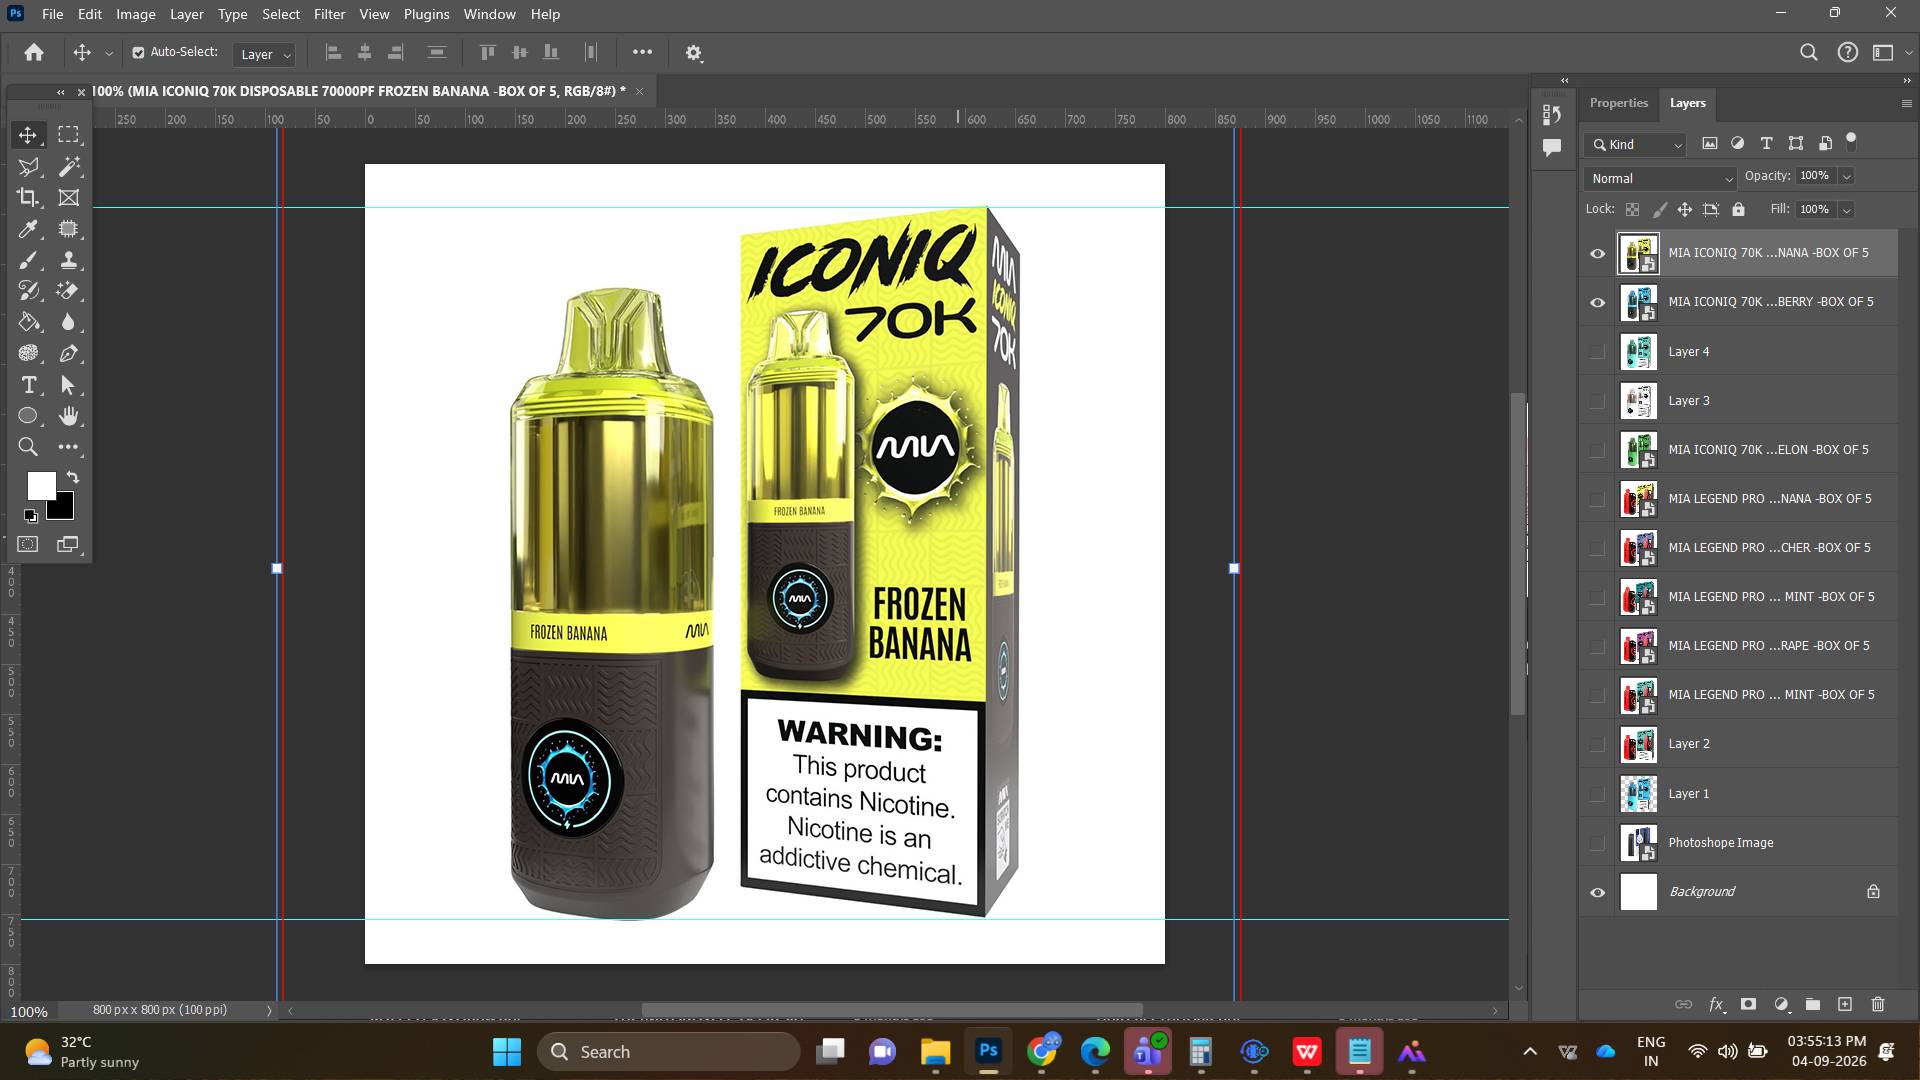The width and height of the screenshot is (1920, 1080).
Task: Uncheck the Auto-Select checkbox
Action: click(x=138, y=53)
